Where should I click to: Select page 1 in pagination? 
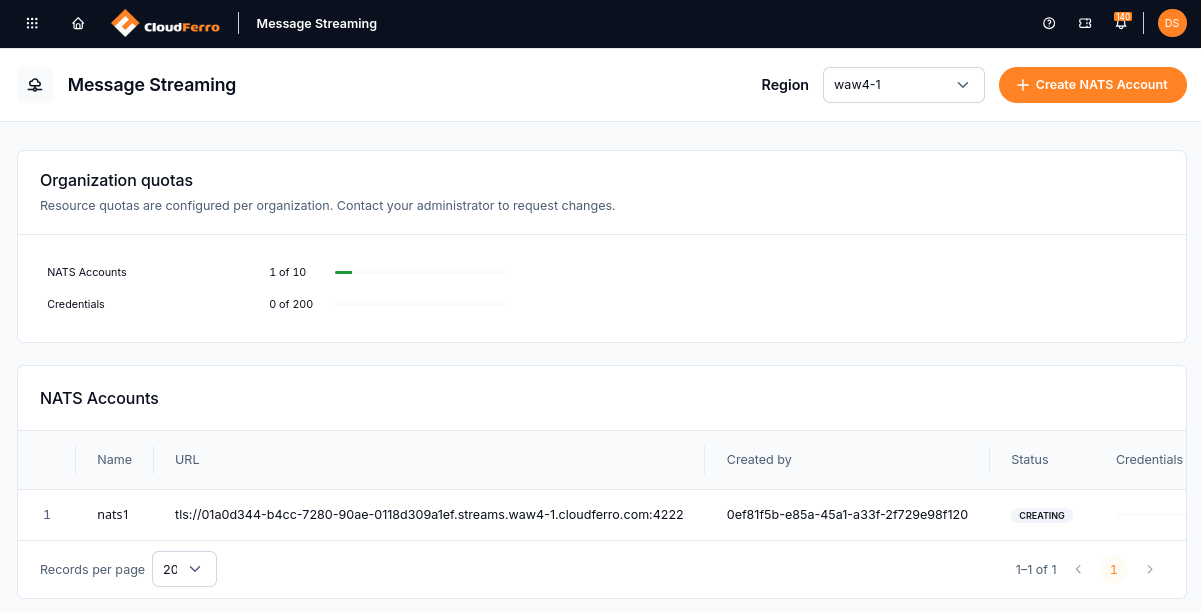[1114, 570]
